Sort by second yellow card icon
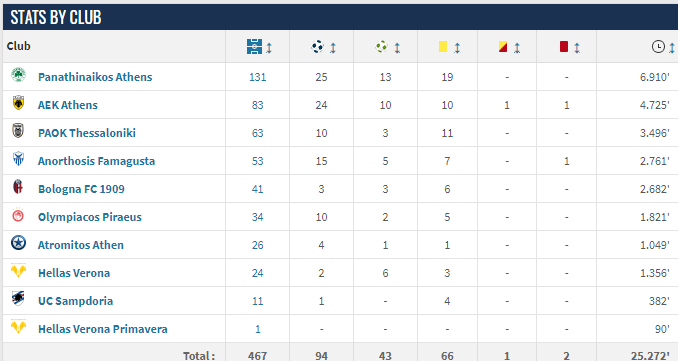 (x=502, y=46)
